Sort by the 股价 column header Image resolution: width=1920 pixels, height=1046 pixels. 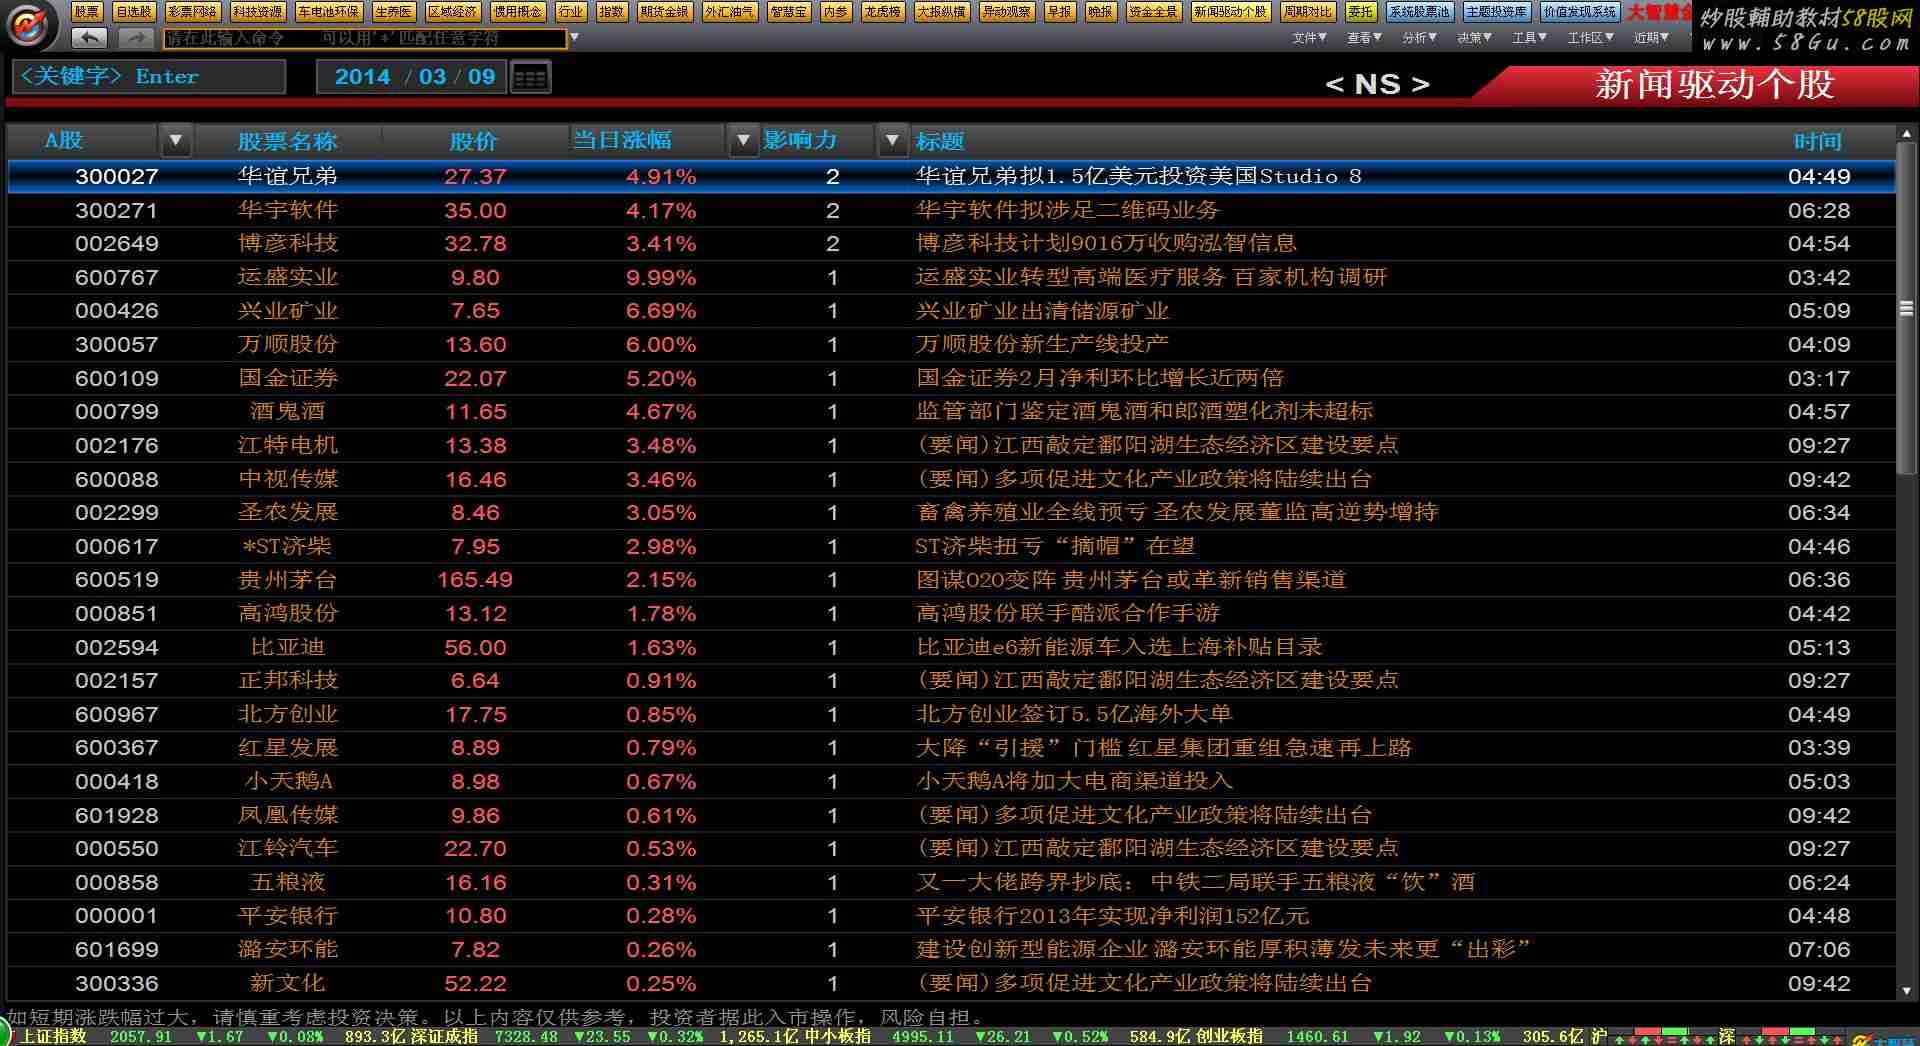coord(474,141)
